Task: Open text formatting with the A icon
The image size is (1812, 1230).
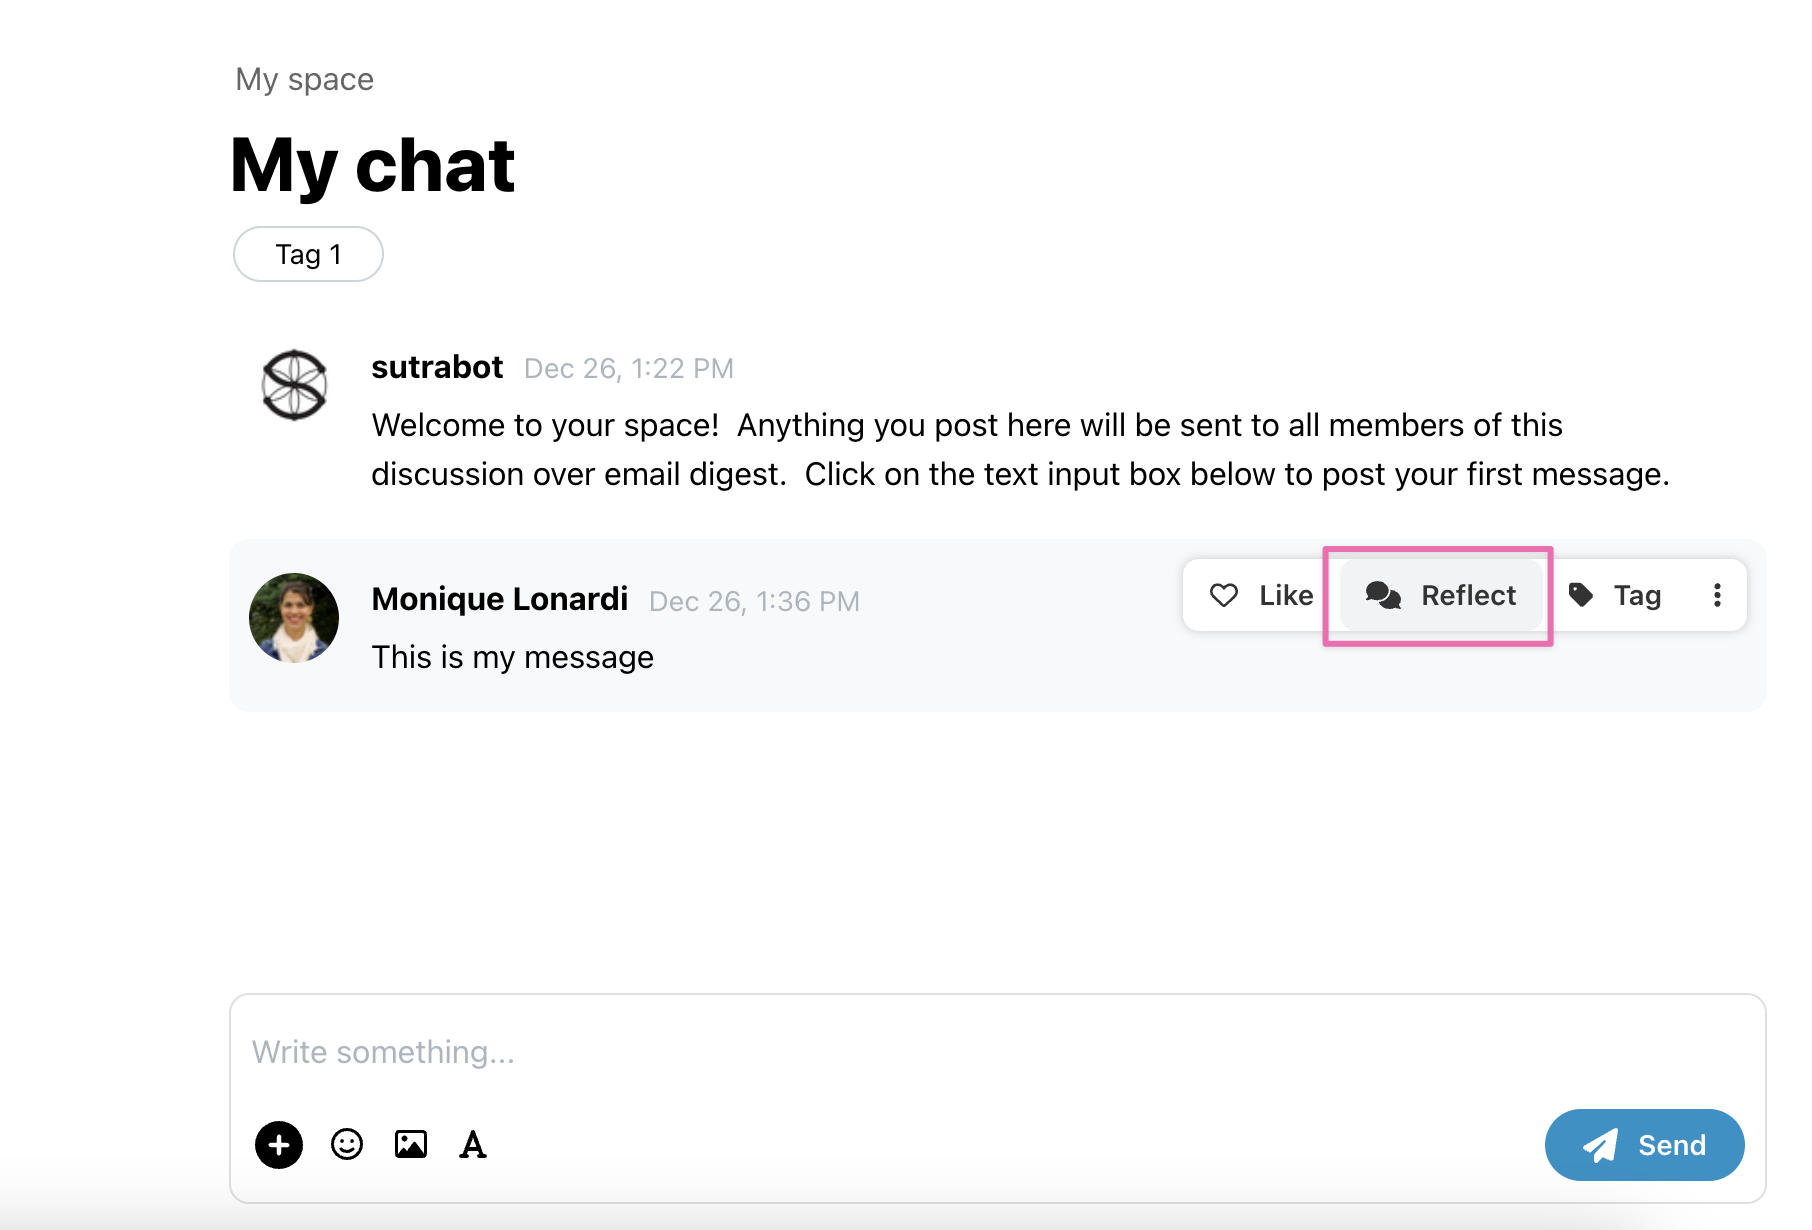Action: click(x=473, y=1144)
